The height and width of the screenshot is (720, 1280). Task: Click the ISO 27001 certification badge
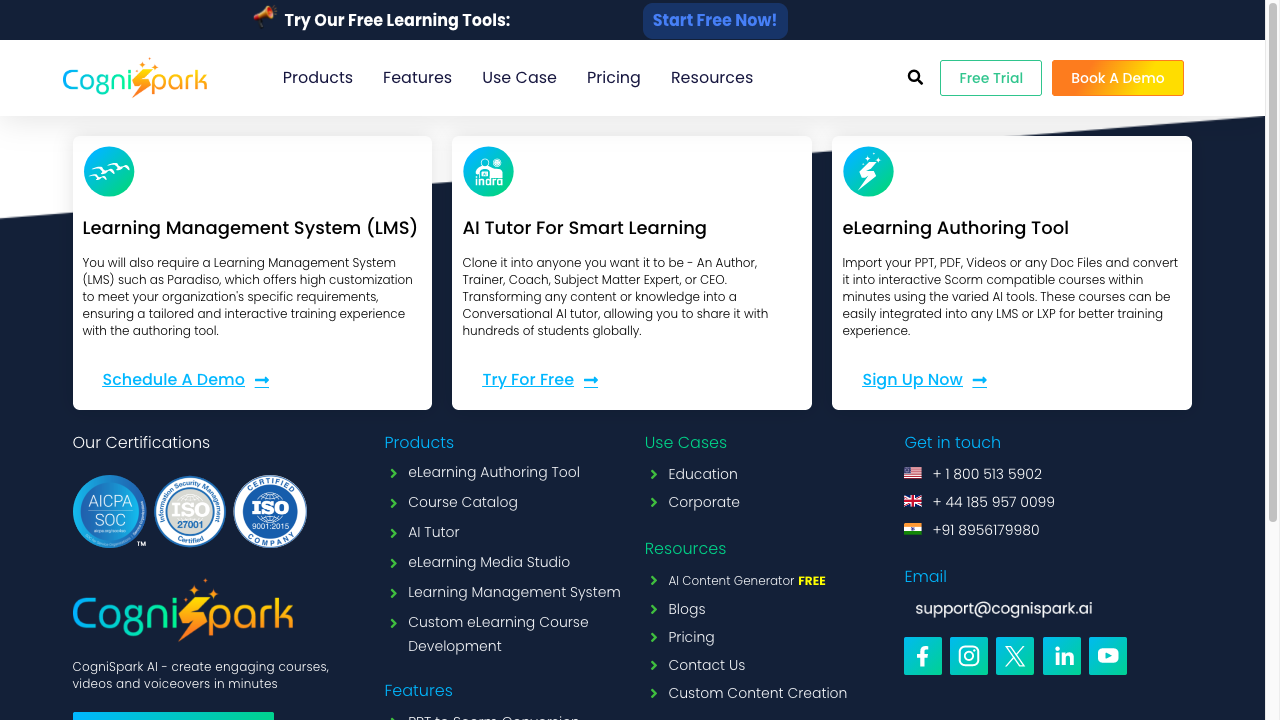point(190,511)
